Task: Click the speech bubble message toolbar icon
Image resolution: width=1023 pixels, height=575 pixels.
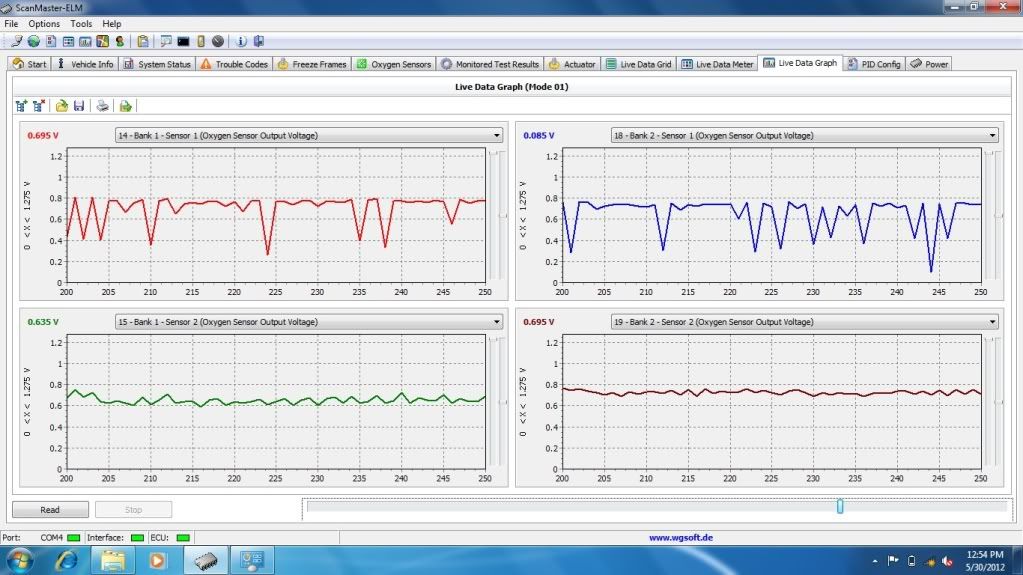Action: pos(166,41)
